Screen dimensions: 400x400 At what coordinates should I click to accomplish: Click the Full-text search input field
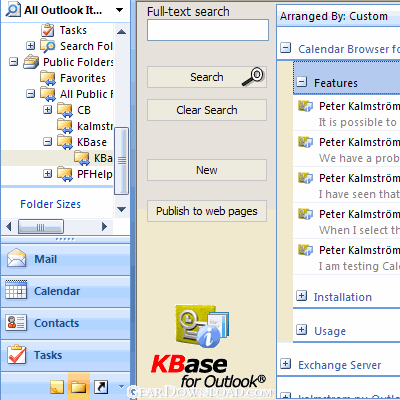click(208, 30)
